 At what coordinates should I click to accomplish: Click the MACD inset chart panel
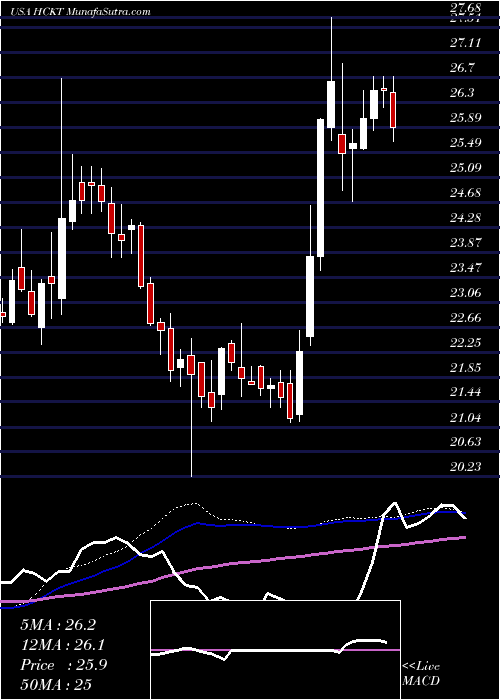pyautogui.click(x=275, y=650)
